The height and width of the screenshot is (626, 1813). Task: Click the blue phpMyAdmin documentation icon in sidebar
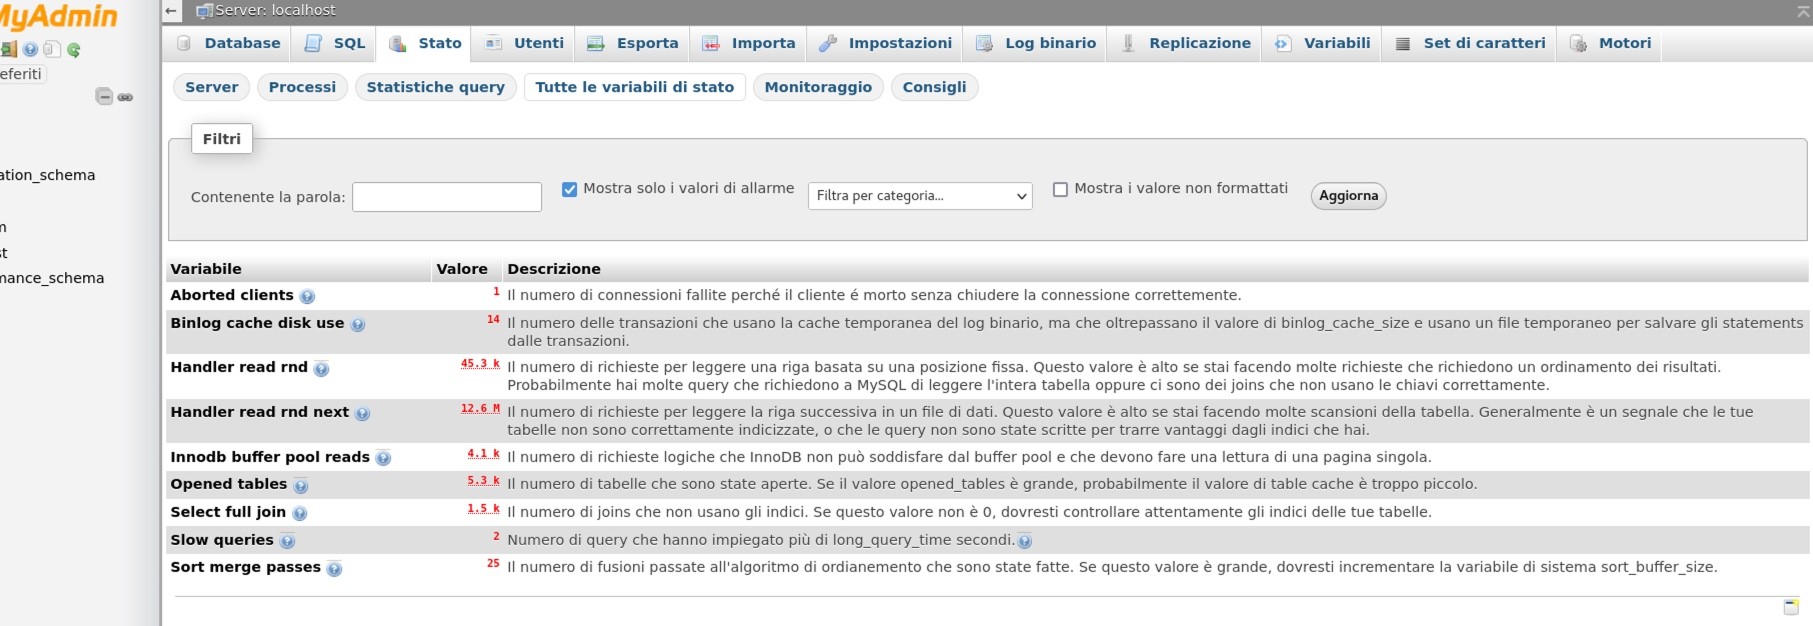pos(30,49)
